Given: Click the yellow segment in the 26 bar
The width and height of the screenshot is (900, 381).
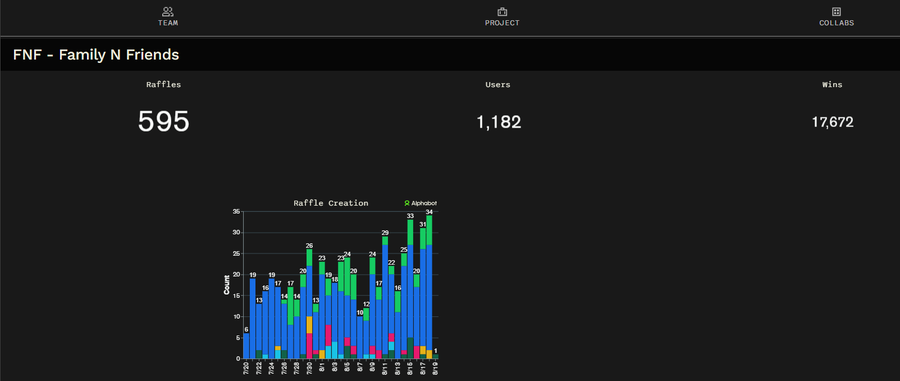Looking at the screenshot, I should [x=309, y=325].
